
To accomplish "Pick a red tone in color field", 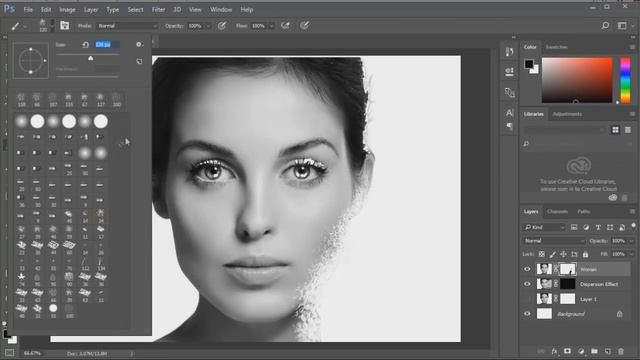I will pos(577,80).
